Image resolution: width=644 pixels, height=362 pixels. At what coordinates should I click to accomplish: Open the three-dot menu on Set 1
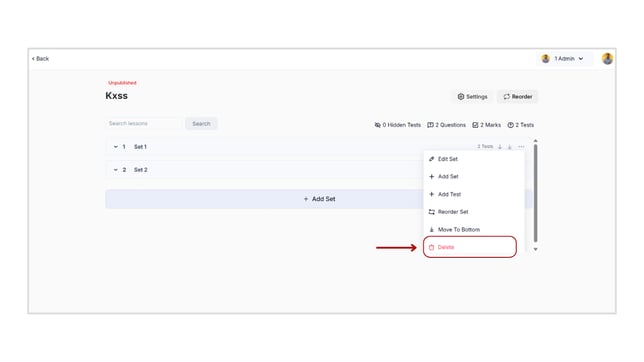521,147
